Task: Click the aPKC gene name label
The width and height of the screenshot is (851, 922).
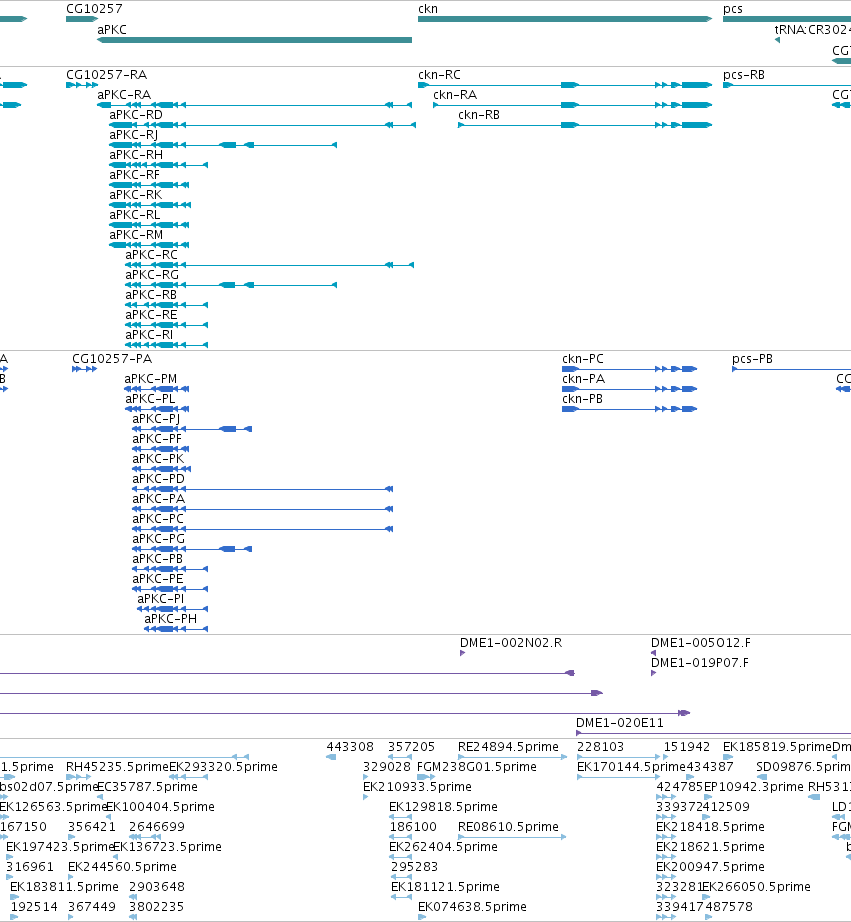Action: (112, 29)
